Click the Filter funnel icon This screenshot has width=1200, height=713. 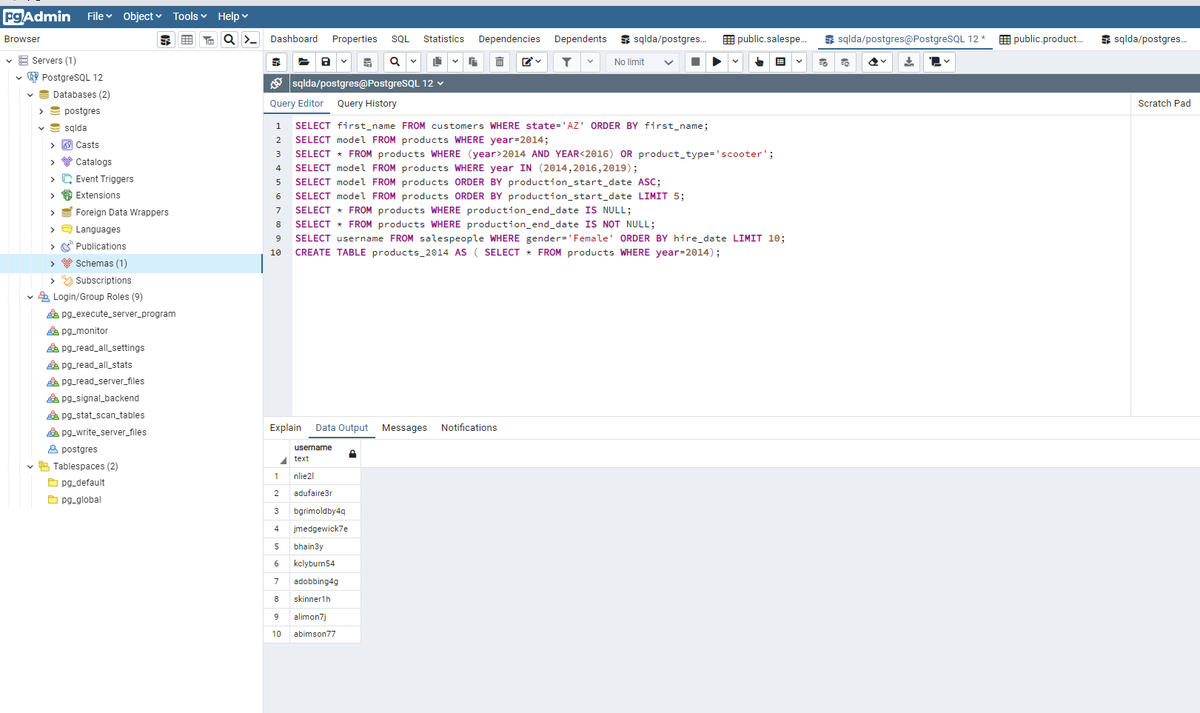pos(566,62)
